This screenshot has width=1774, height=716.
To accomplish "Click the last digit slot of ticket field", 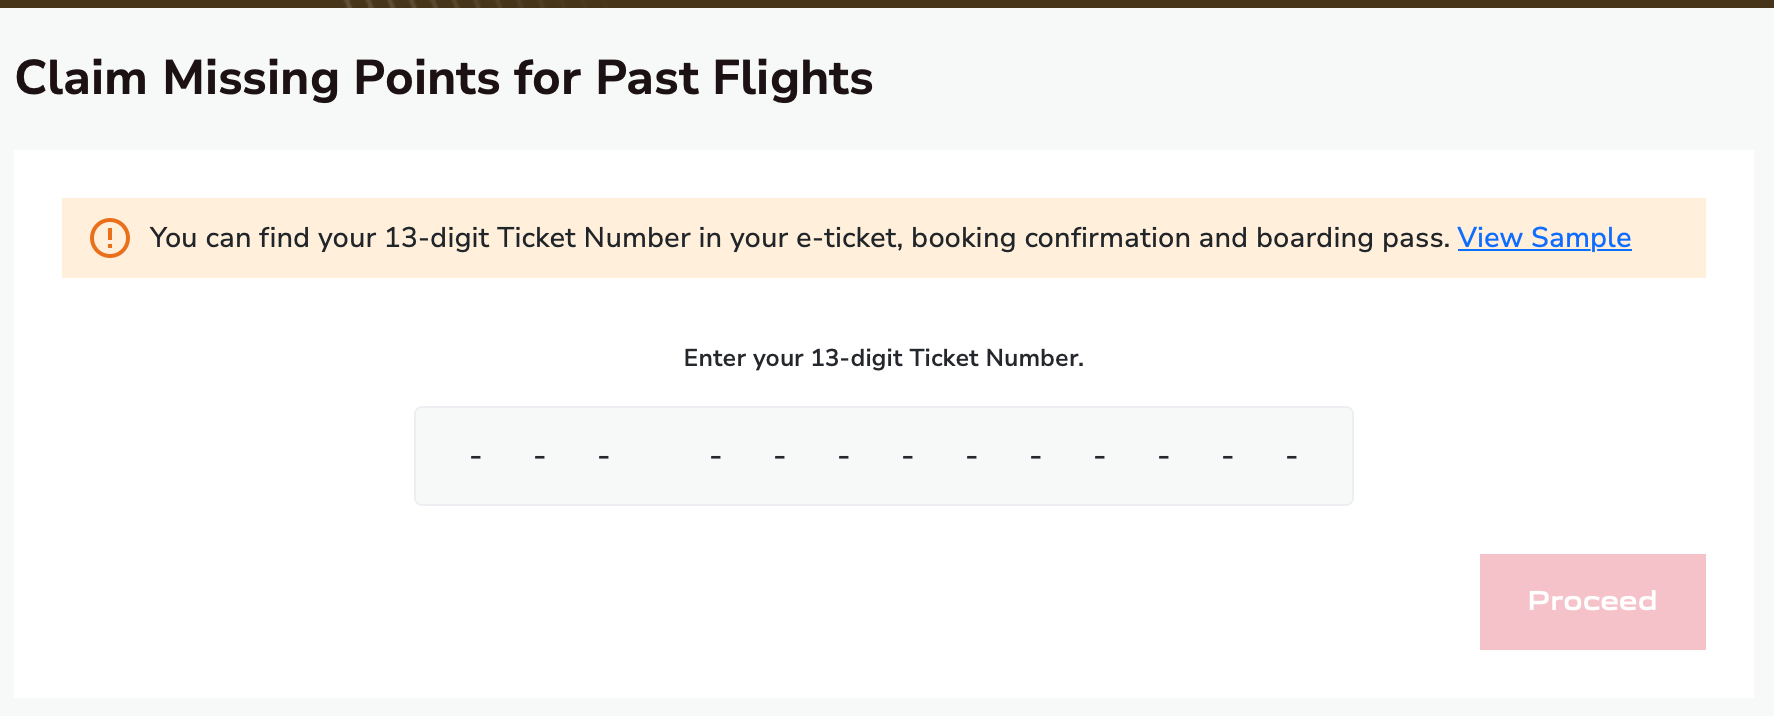I will [1292, 457].
